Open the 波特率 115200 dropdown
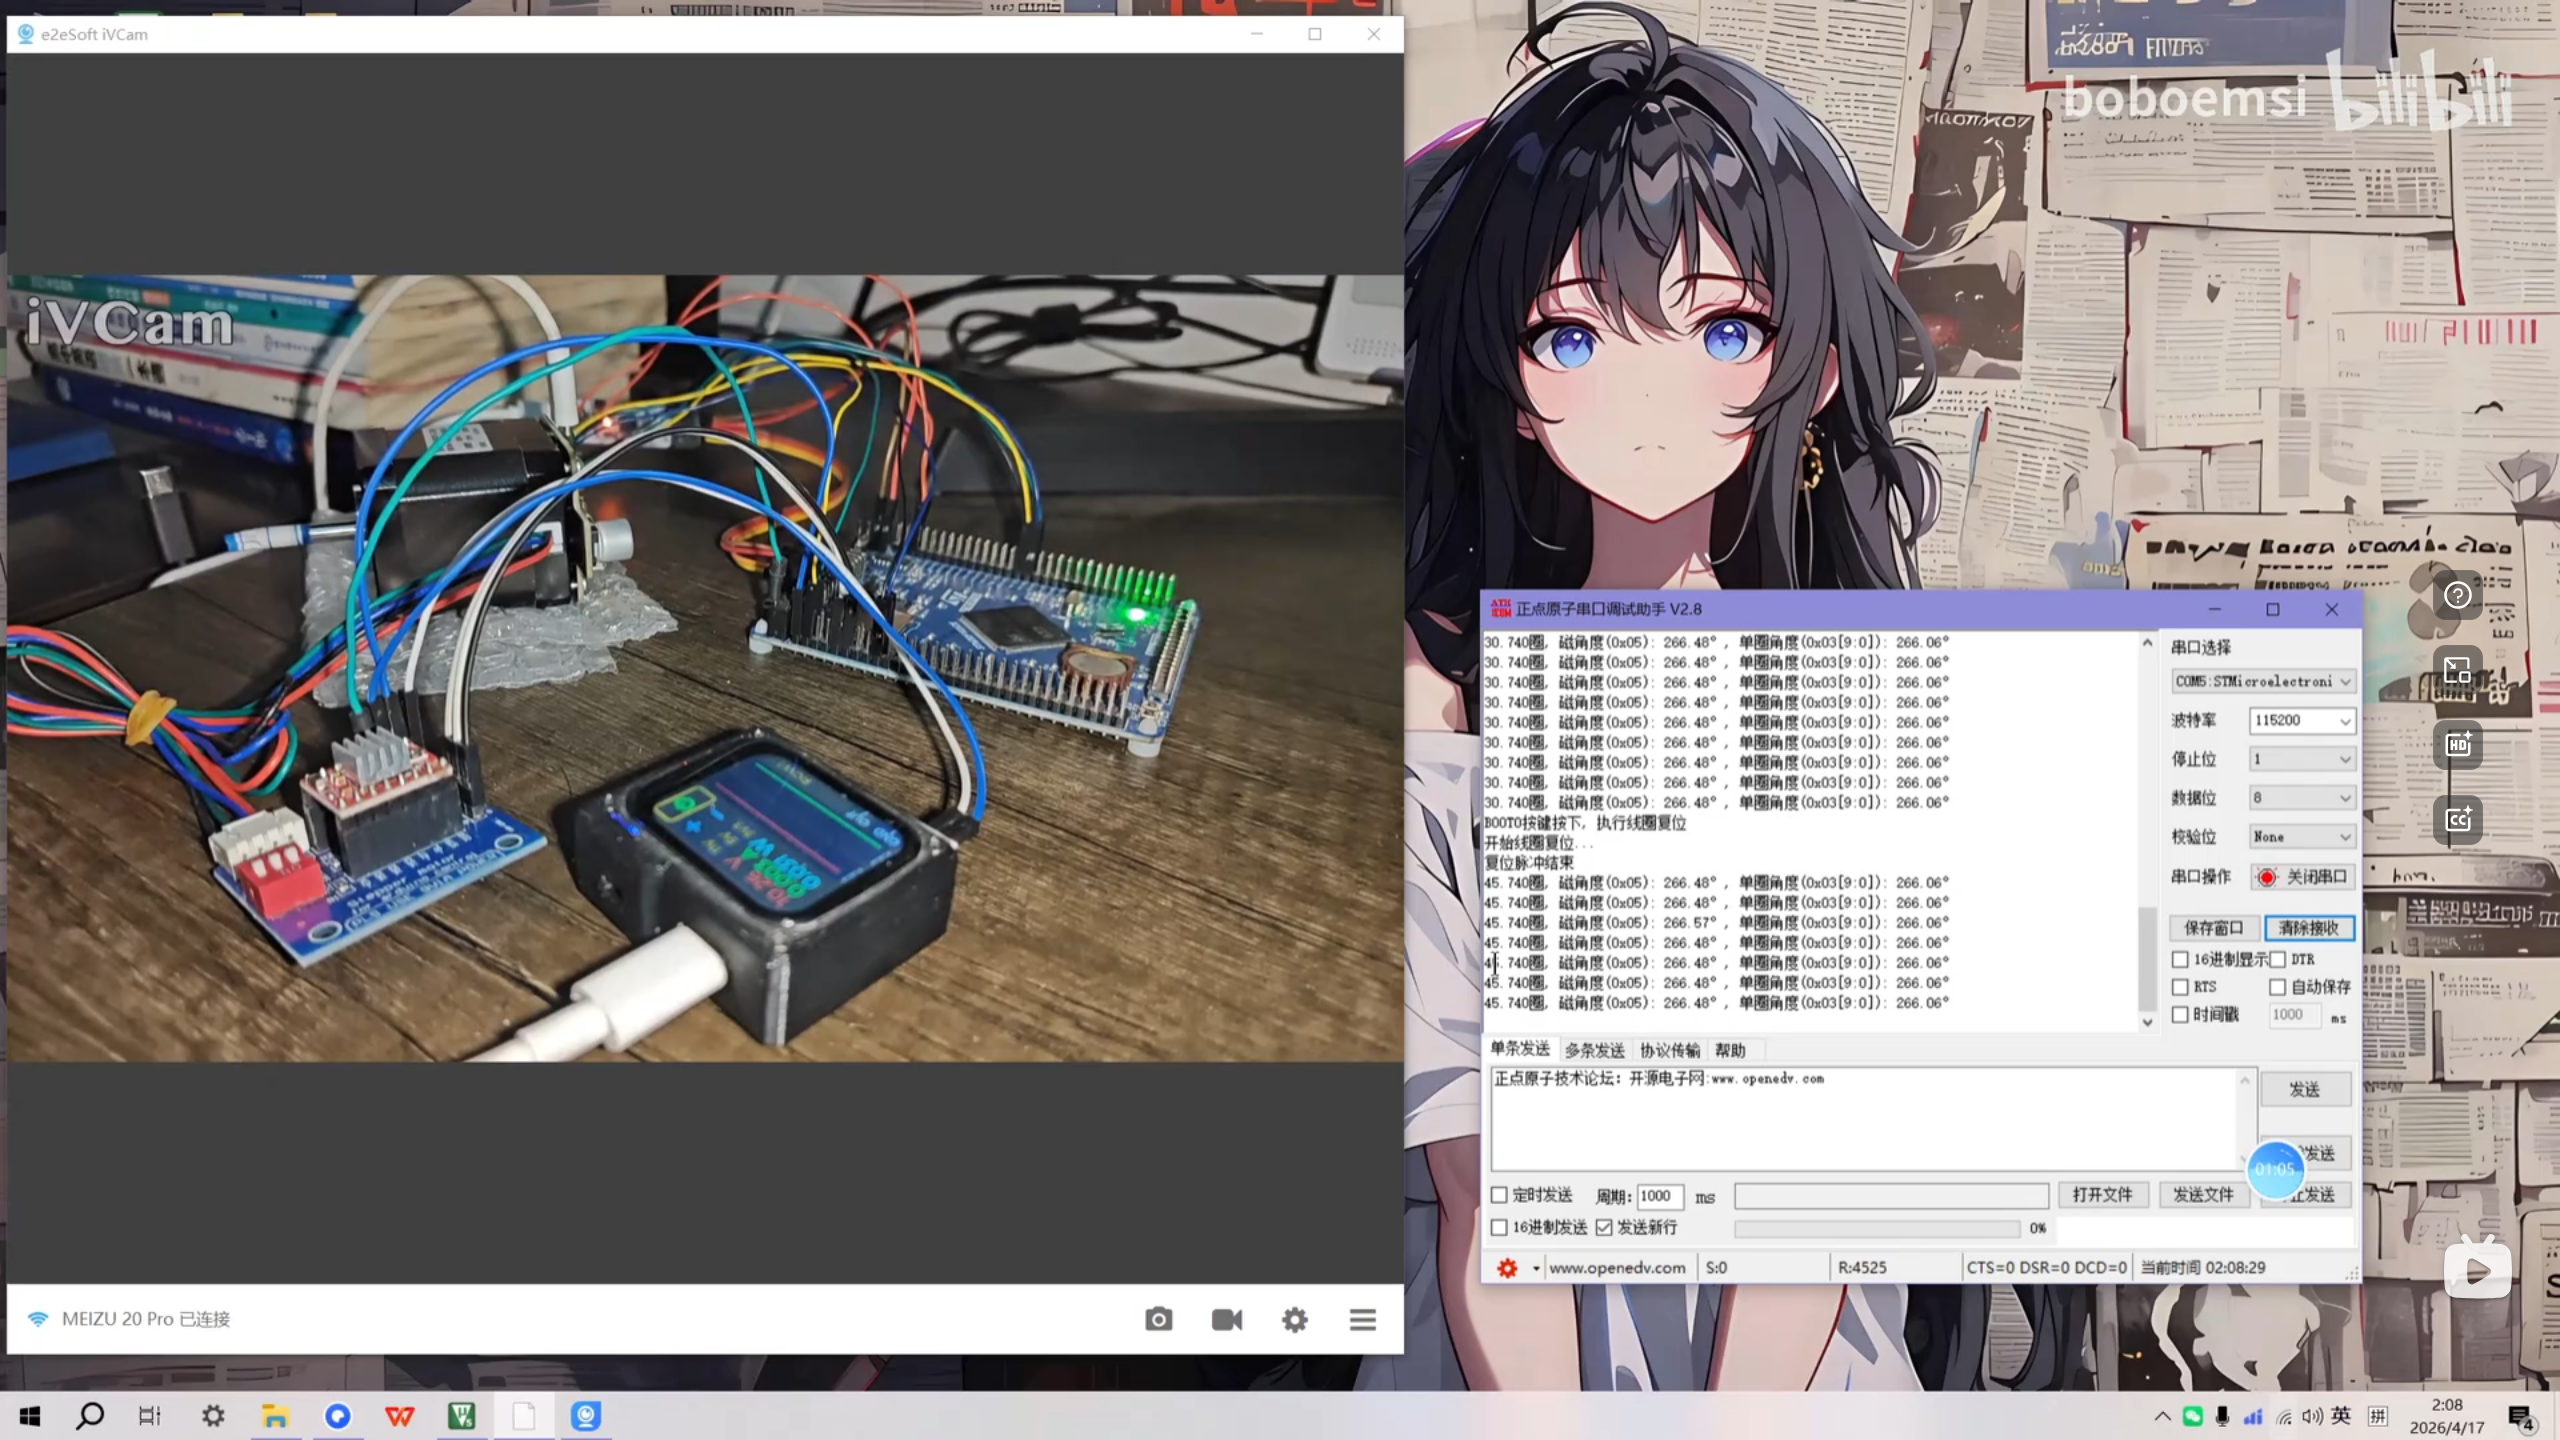 click(x=2302, y=720)
